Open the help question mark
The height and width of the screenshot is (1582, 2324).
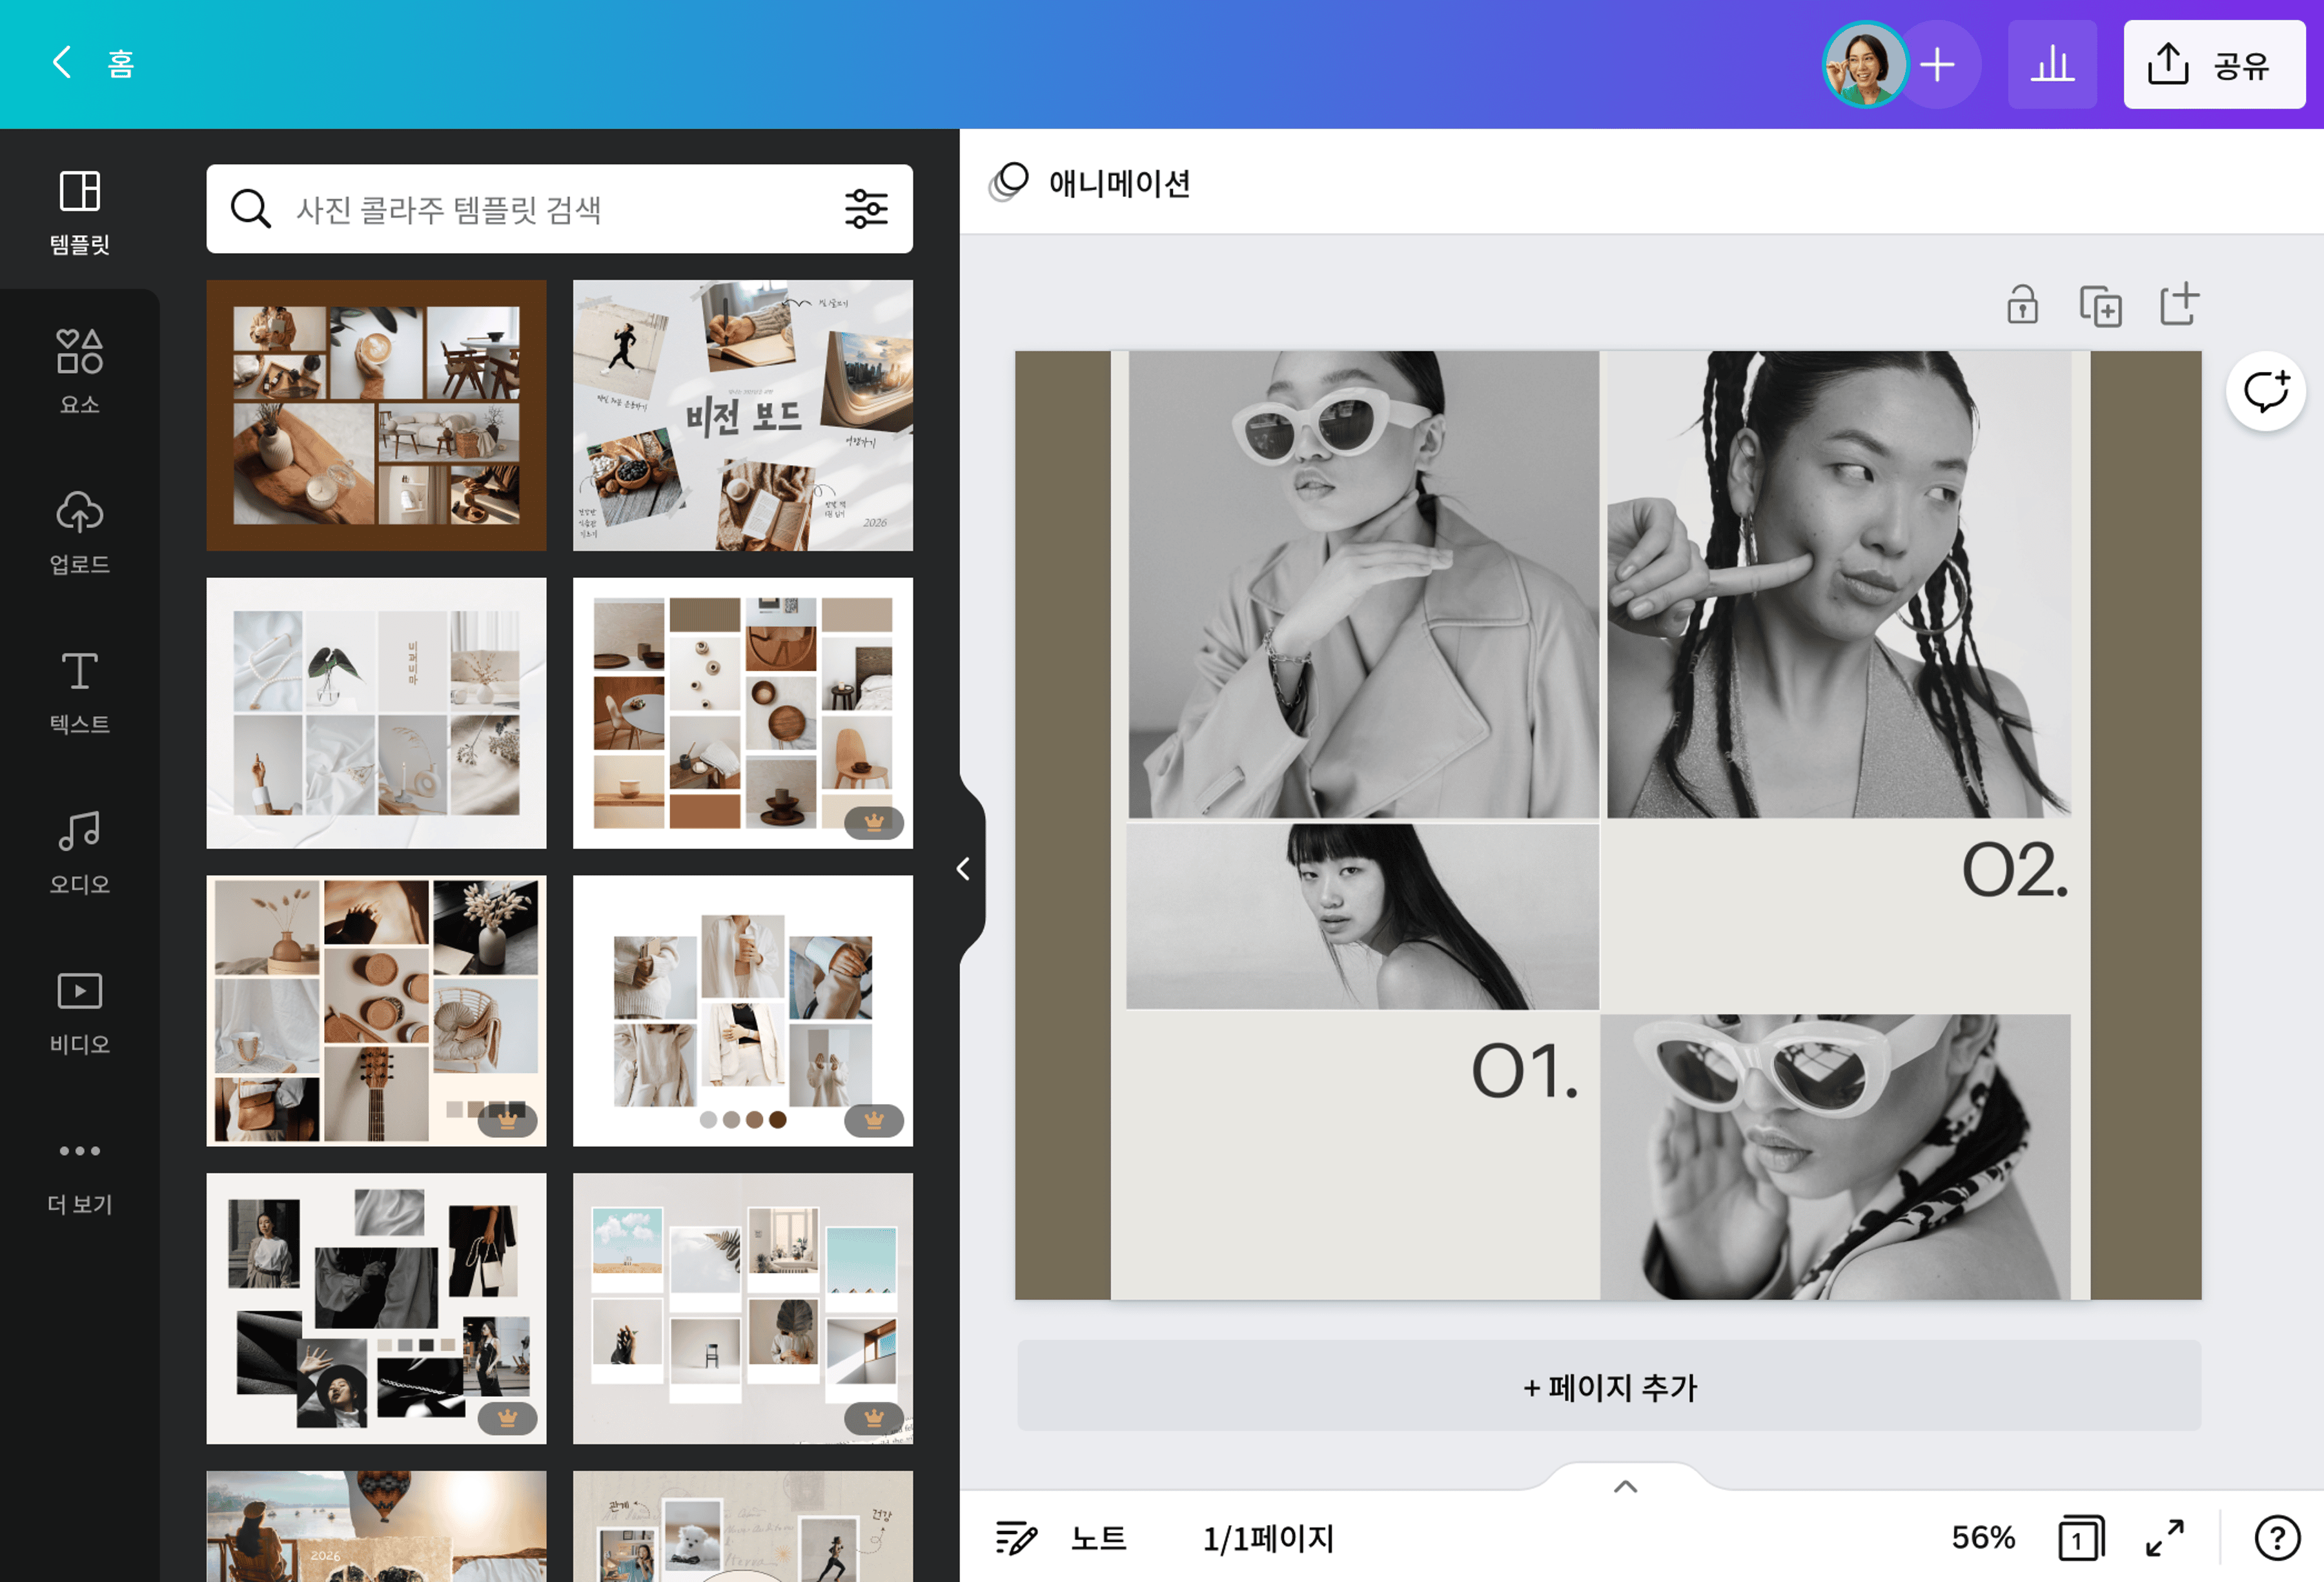(x=2277, y=1538)
